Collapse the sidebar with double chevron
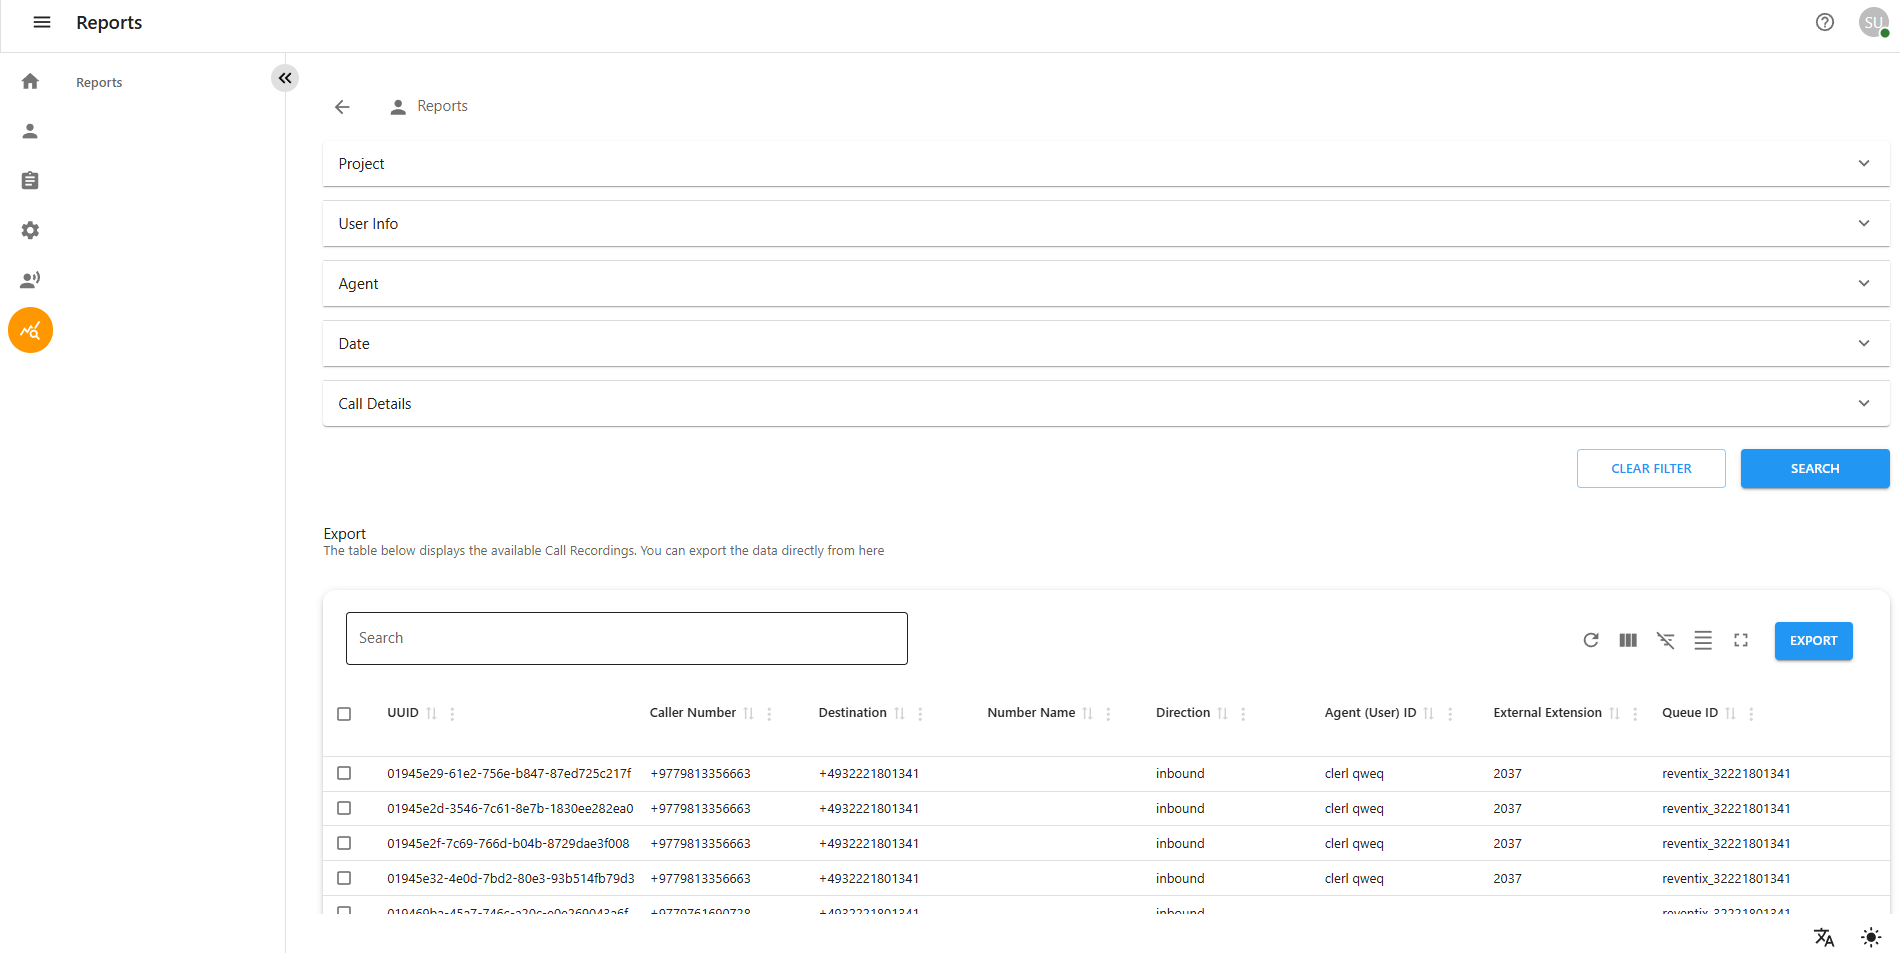Image resolution: width=1900 pixels, height=953 pixels. click(x=285, y=78)
